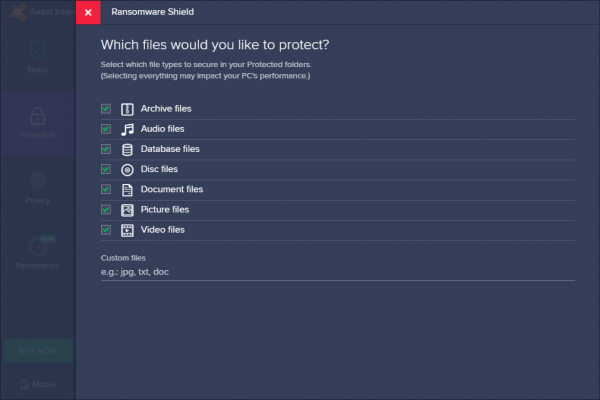600x400 pixels.
Task: Close the Ransomware Shield dialog with red X
Action: pyautogui.click(x=88, y=13)
